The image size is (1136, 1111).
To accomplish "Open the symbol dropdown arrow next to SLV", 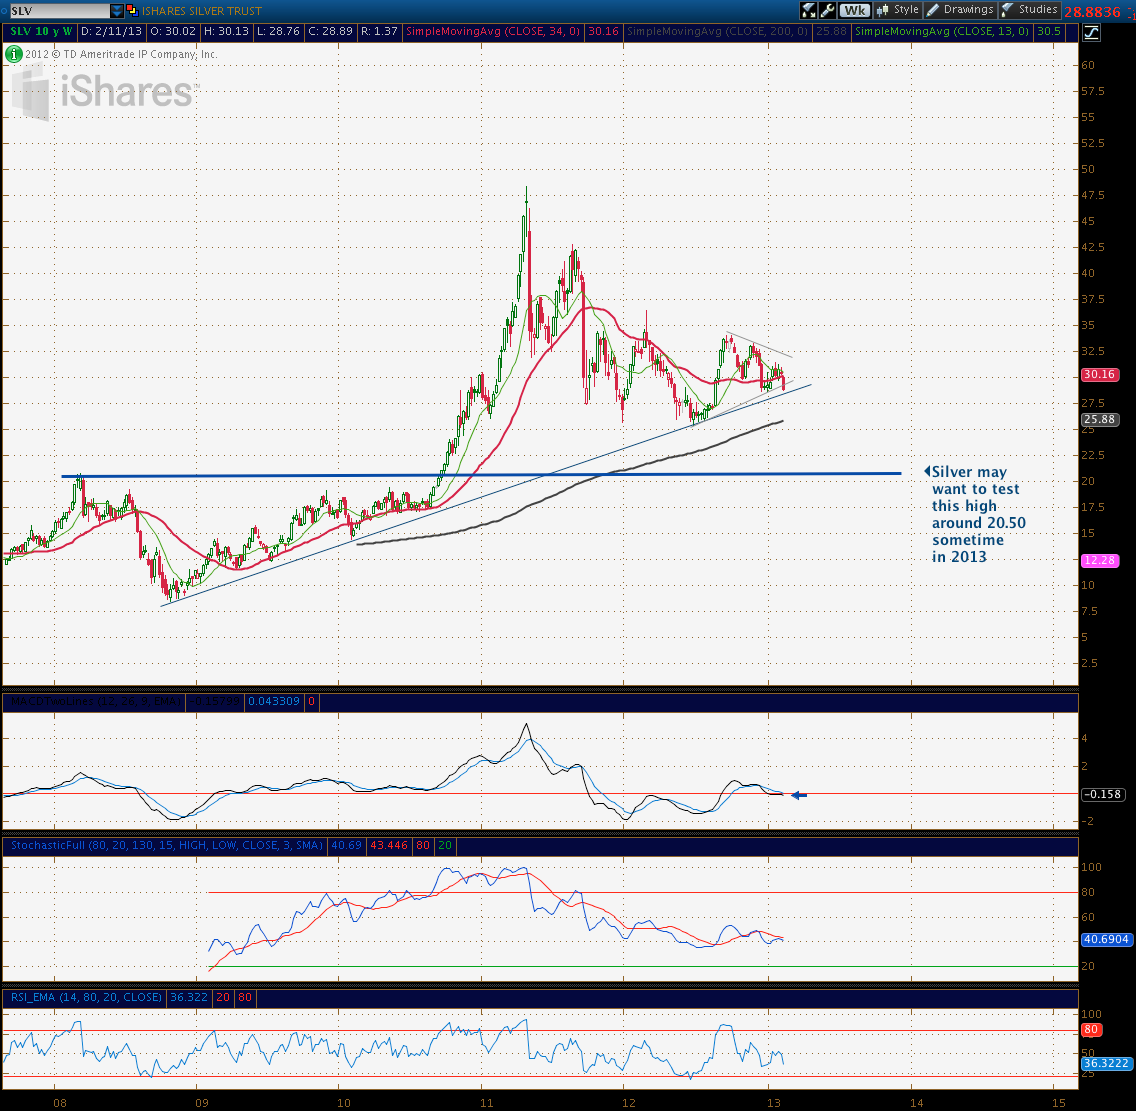I will click(x=117, y=11).
